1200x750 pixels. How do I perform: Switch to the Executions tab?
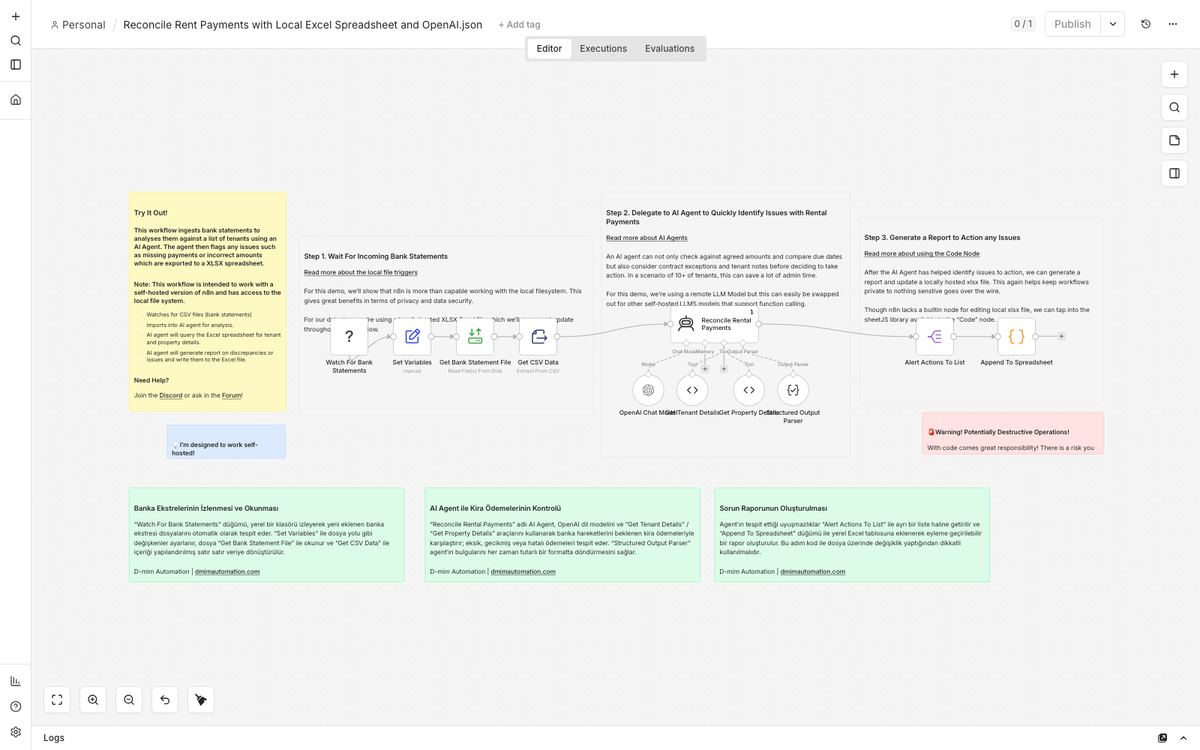click(603, 48)
